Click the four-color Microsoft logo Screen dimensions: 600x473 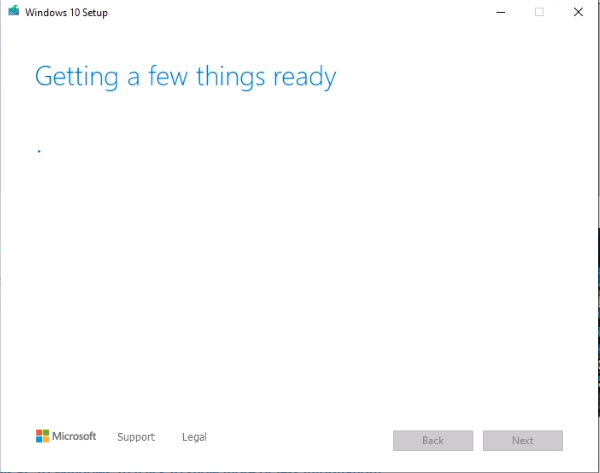pos(42,436)
